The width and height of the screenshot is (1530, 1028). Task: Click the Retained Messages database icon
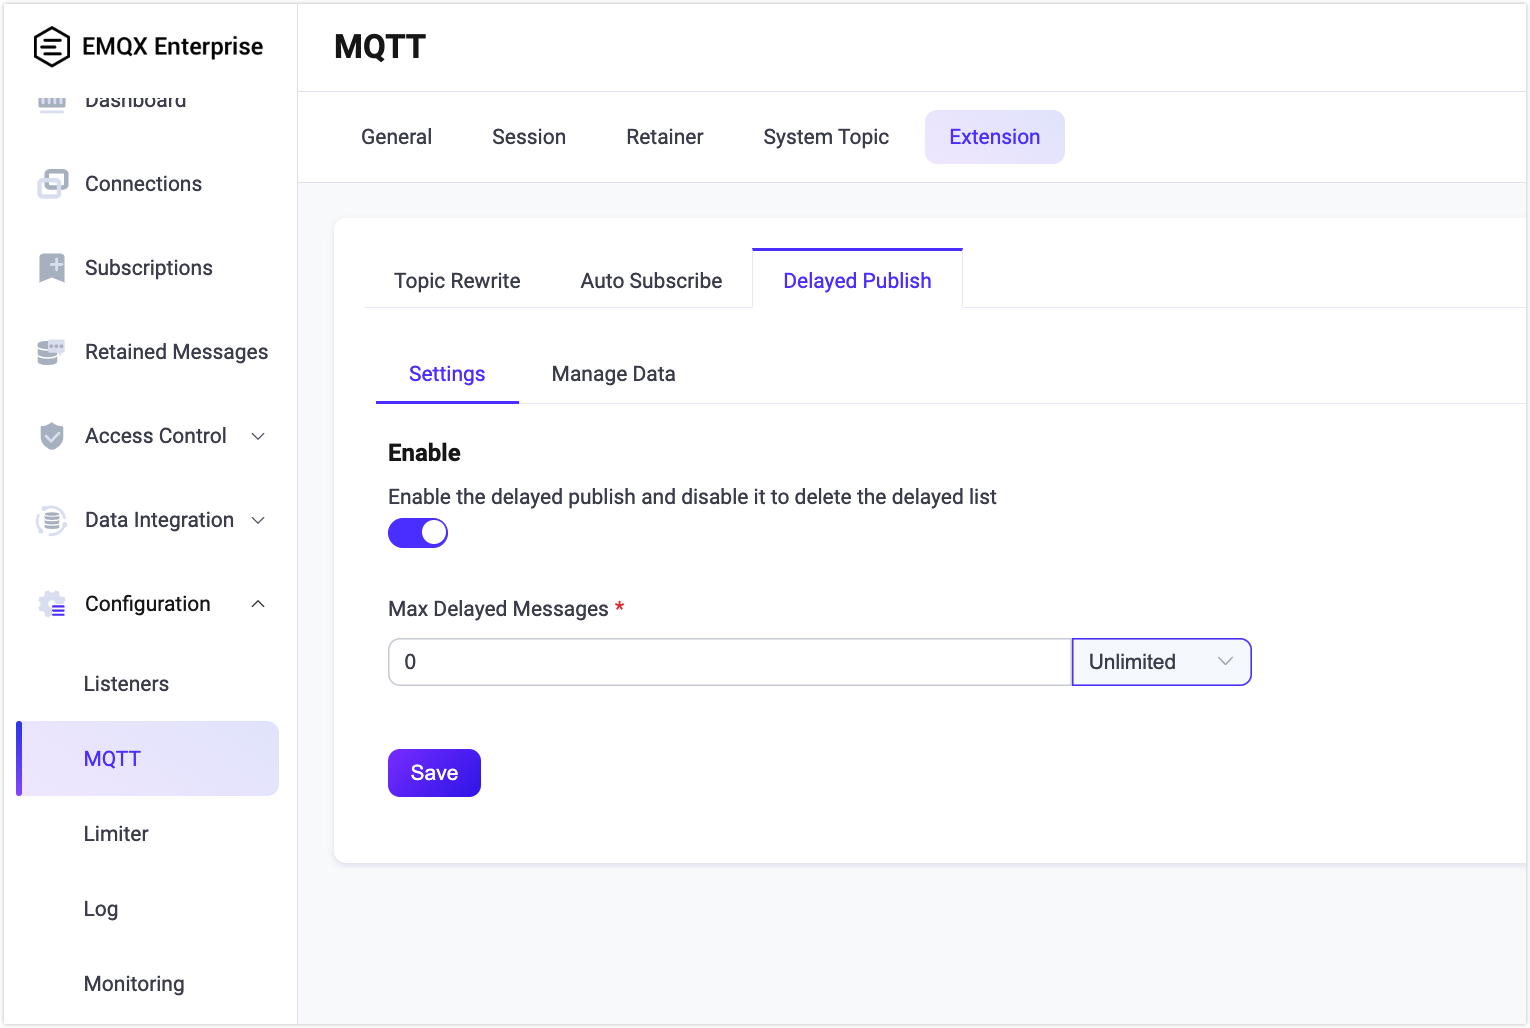pyautogui.click(x=51, y=352)
